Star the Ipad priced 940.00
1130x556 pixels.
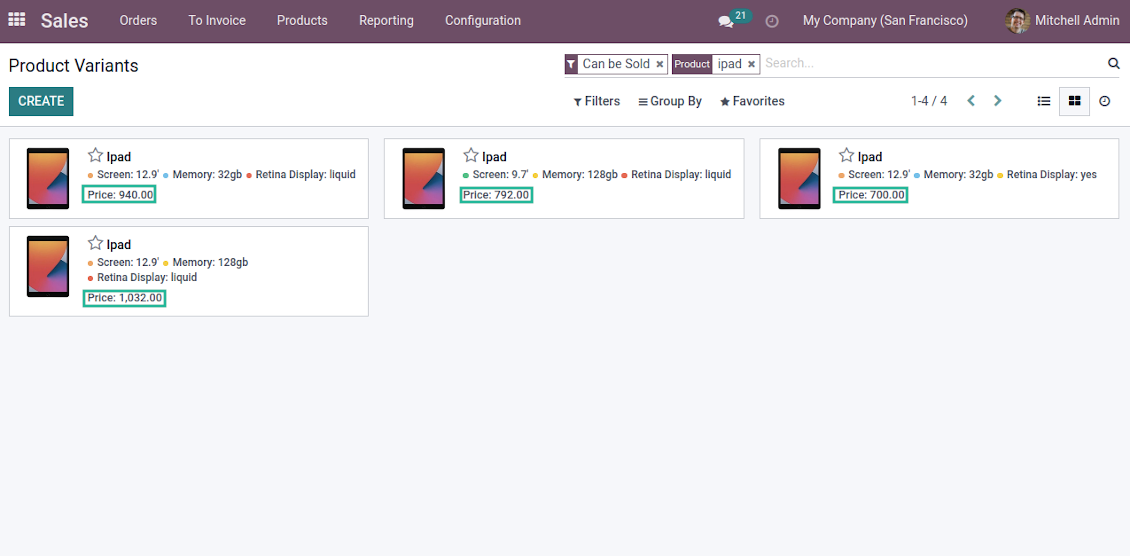tap(95, 156)
